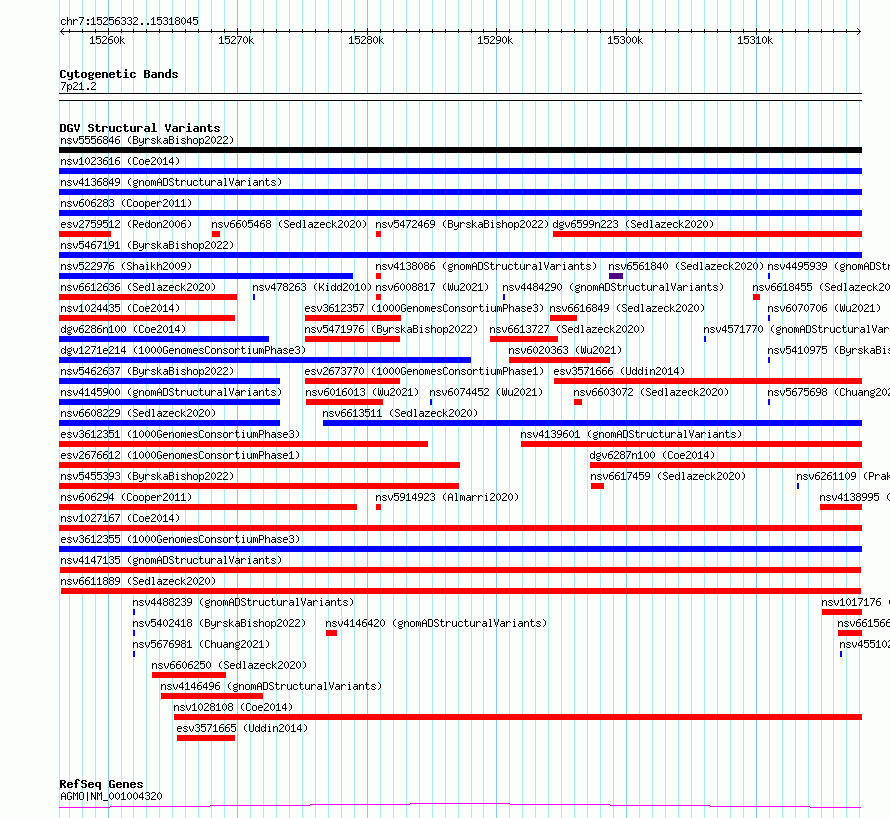
Task: Click nsv5455393 (ByrskaBishop2022) label
Action: pyautogui.click(x=147, y=476)
